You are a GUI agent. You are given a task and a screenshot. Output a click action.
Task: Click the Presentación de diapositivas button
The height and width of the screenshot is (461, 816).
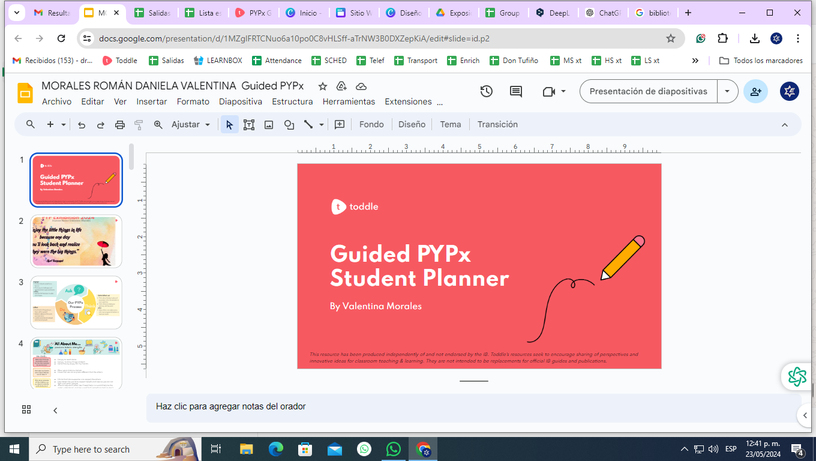click(x=648, y=91)
